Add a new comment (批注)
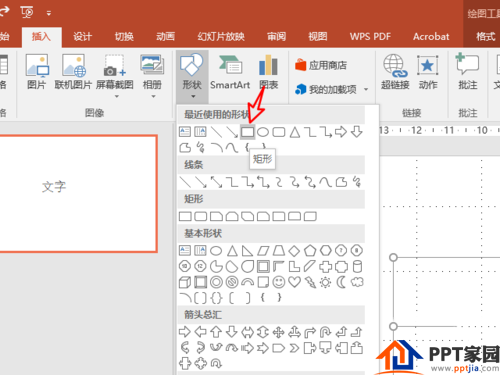Image resolution: width=500 pixels, height=375 pixels. coord(468,72)
